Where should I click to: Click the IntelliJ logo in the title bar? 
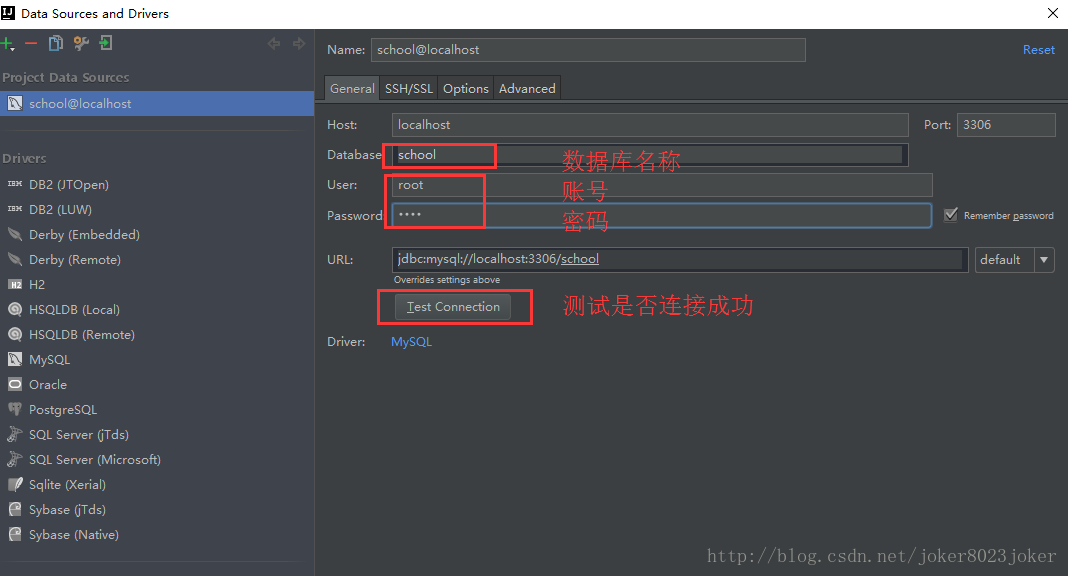(8, 13)
